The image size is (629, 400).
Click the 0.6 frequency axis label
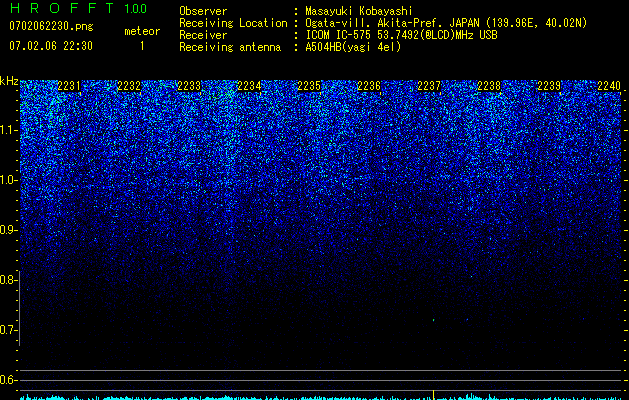click(7, 380)
